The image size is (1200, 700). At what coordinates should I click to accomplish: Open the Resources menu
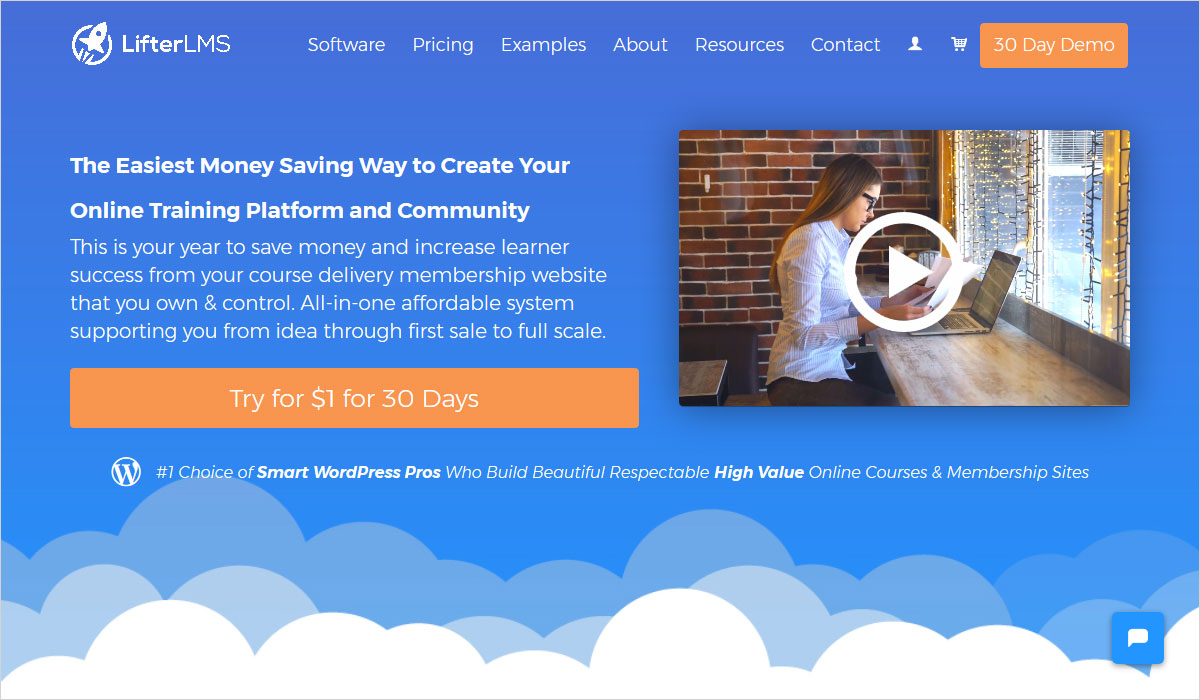[739, 45]
